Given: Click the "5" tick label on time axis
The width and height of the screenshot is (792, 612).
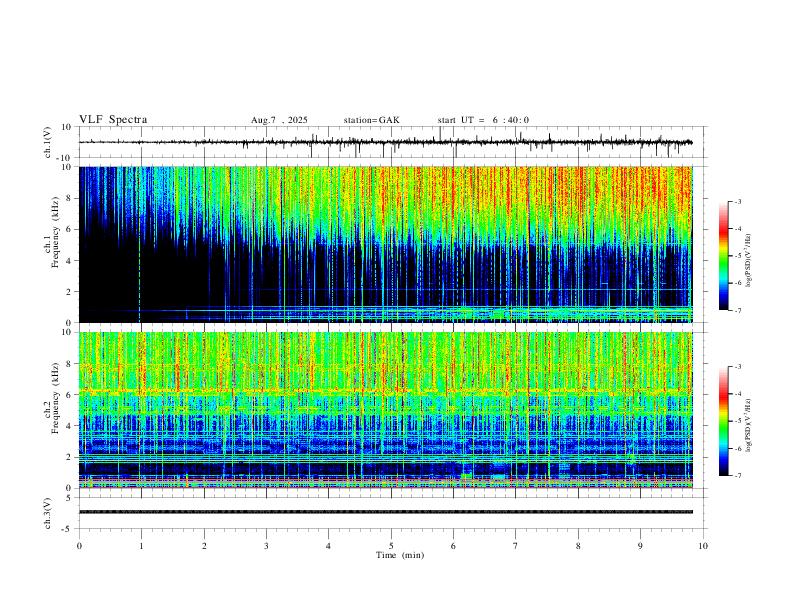Looking at the screenshot, I should pos(391,546).
